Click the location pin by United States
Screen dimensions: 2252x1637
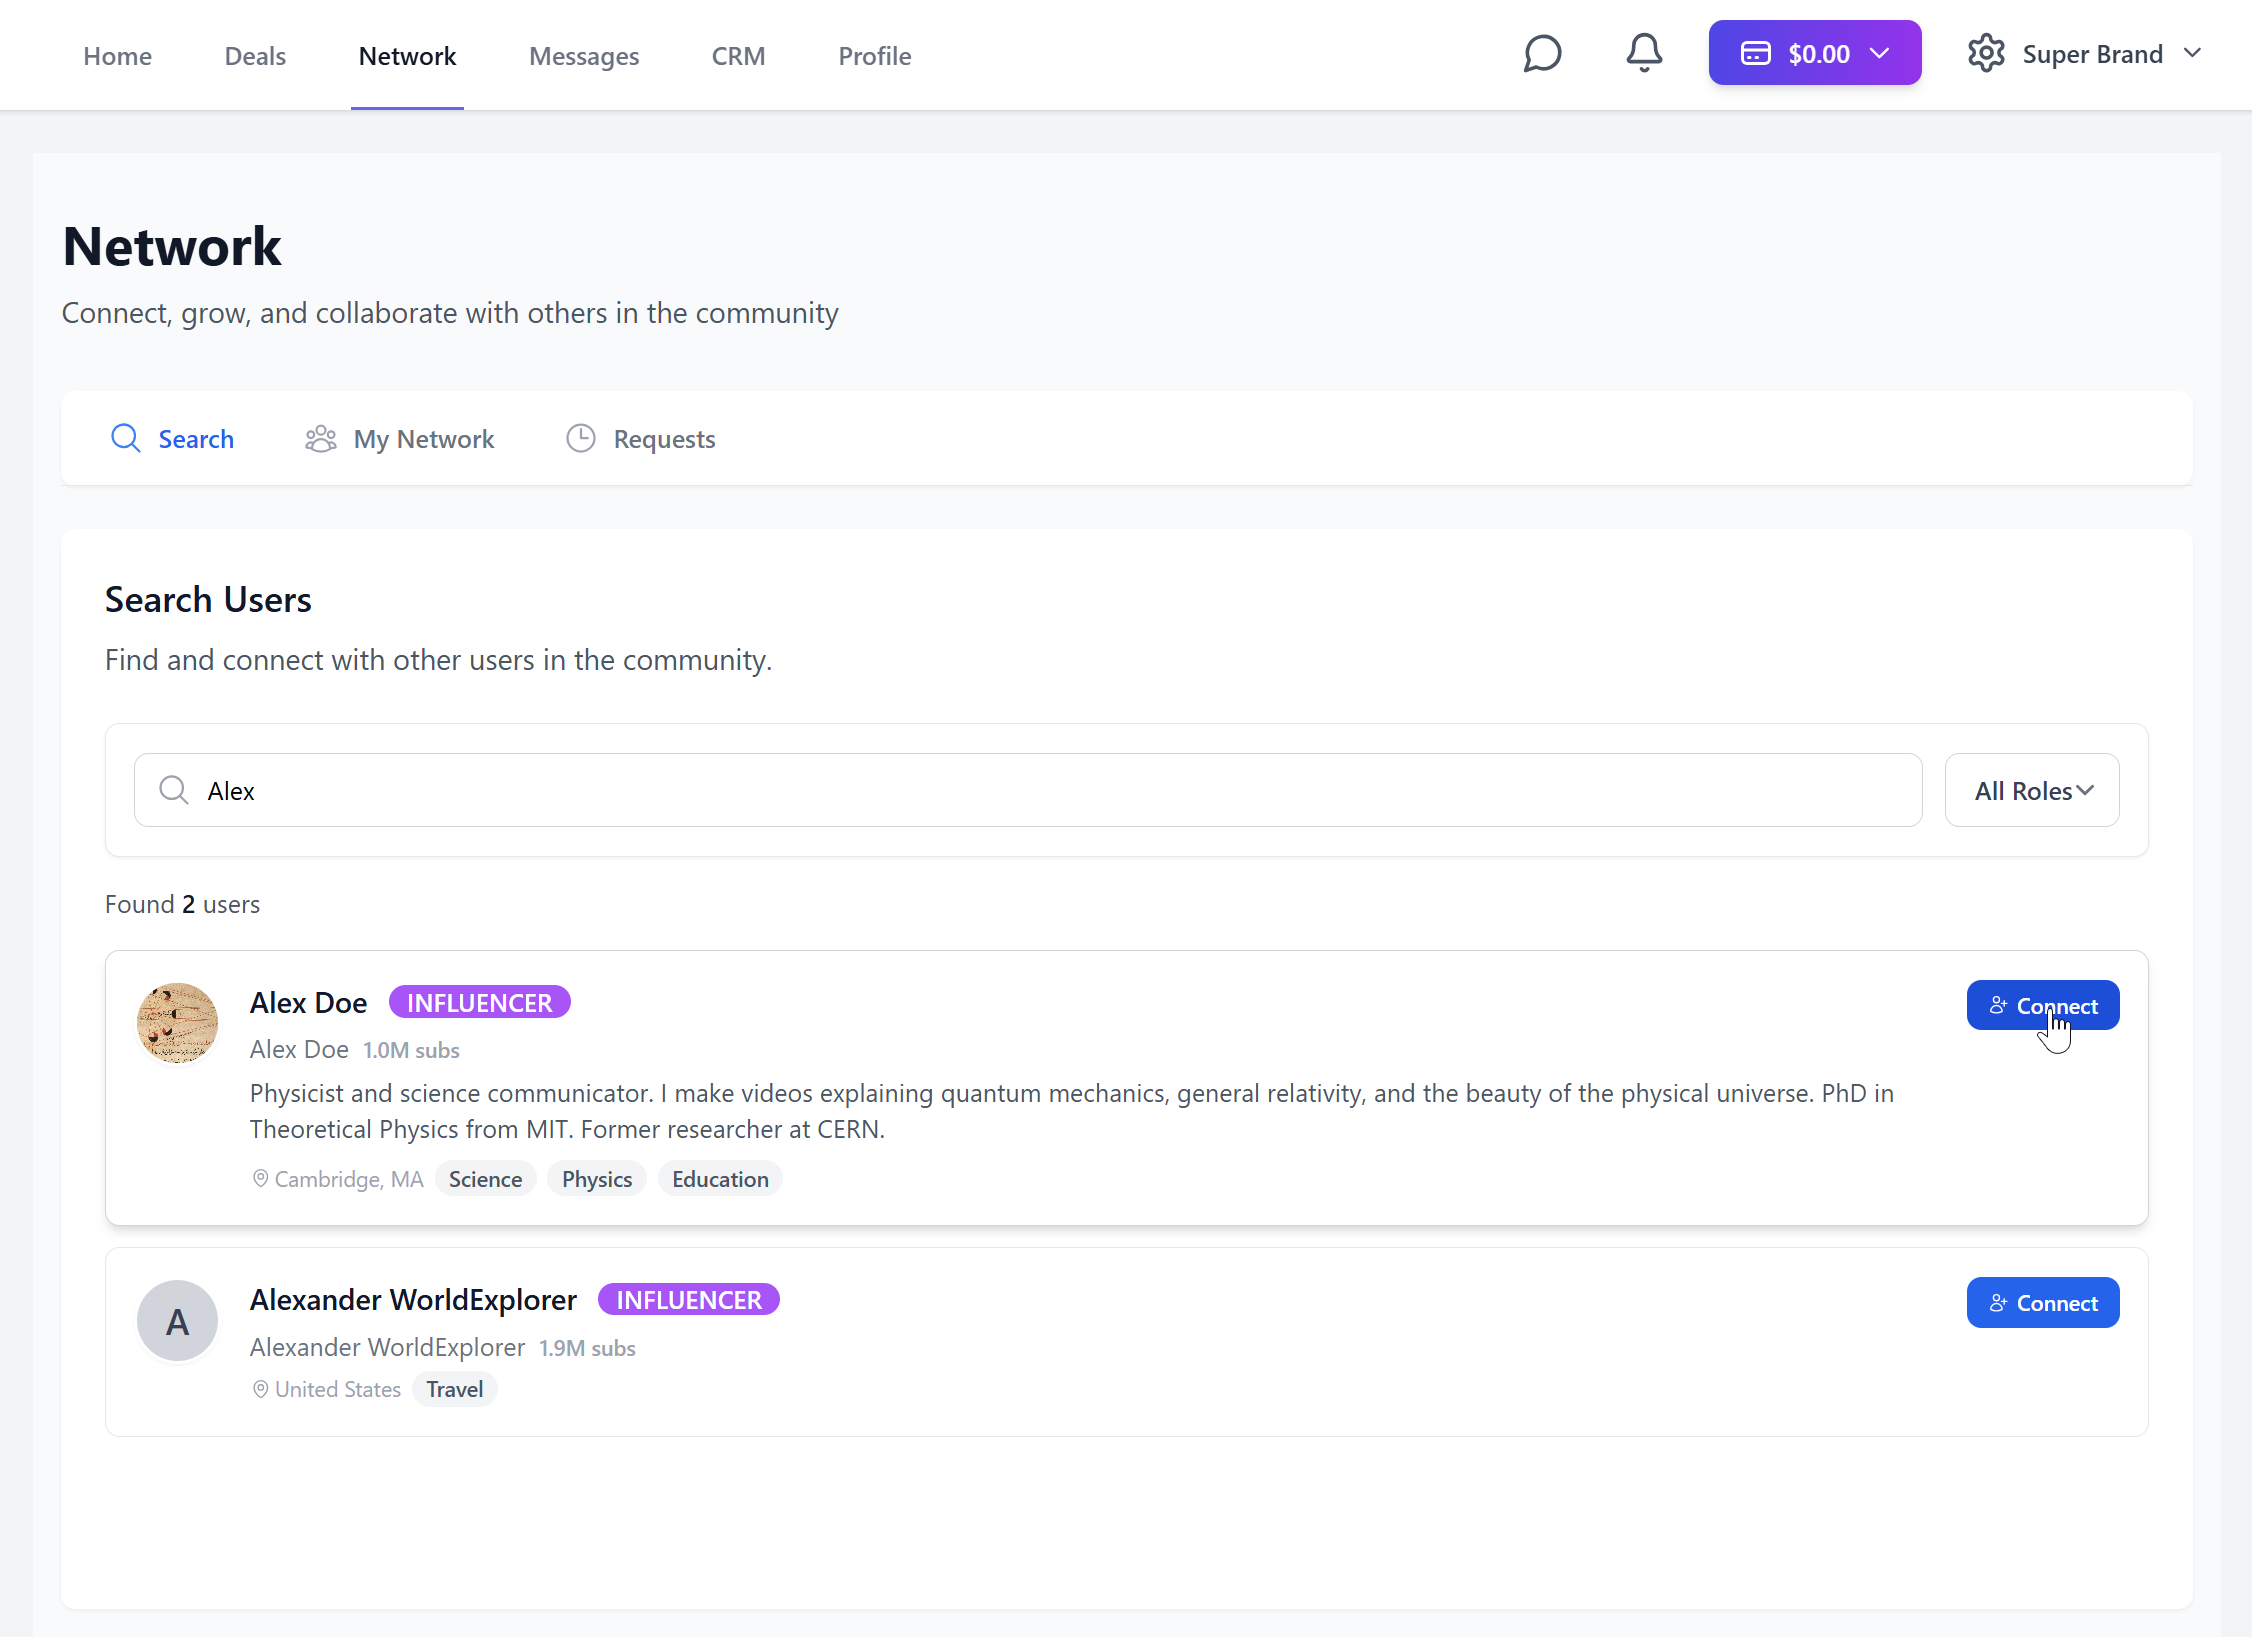(x=260, y=1389)
